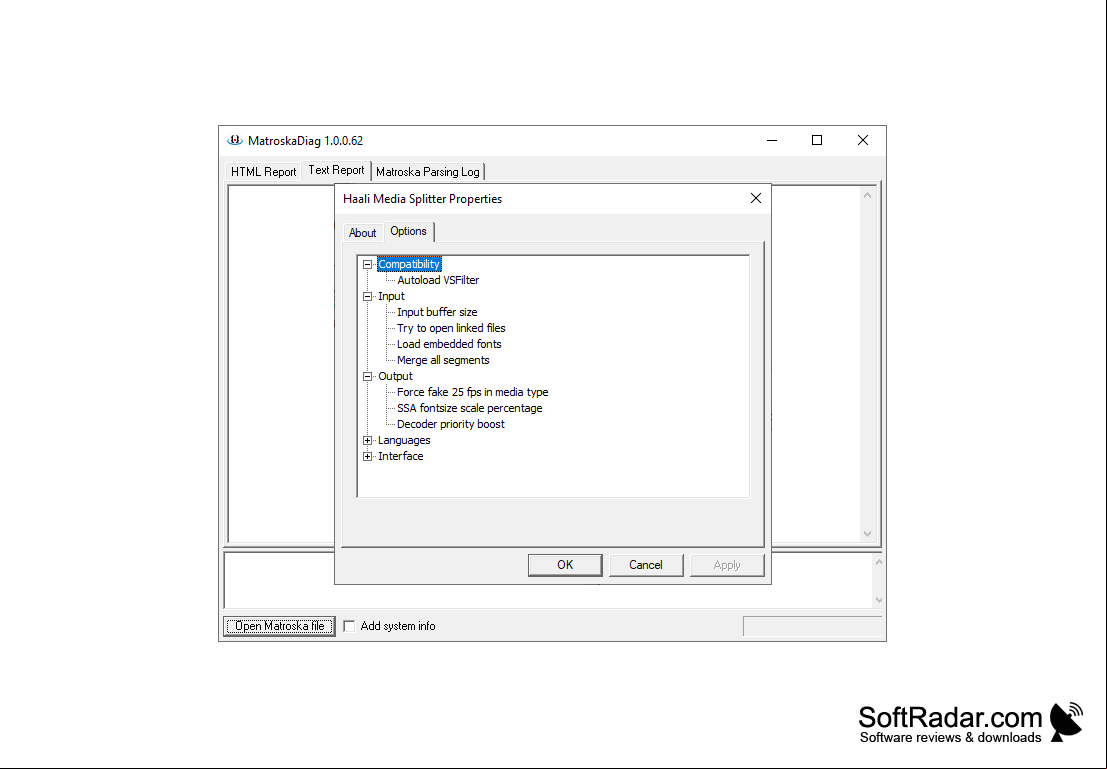
Task: Select Try to open linked files
Action: point(451,328)
